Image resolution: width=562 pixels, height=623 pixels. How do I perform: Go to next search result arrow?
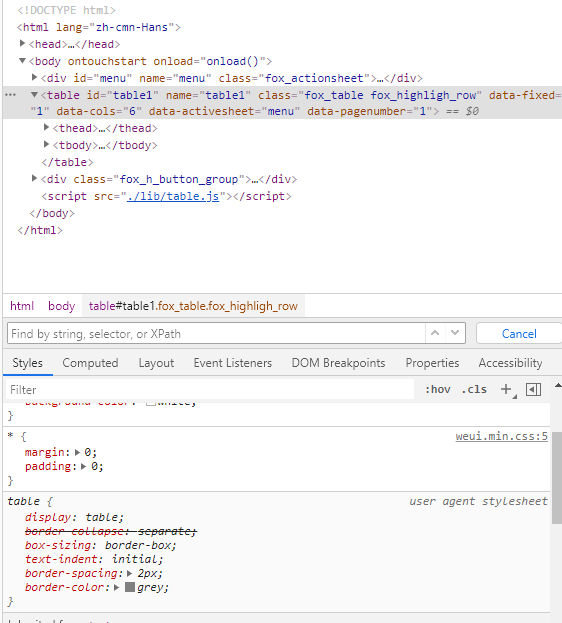[455, 333]
